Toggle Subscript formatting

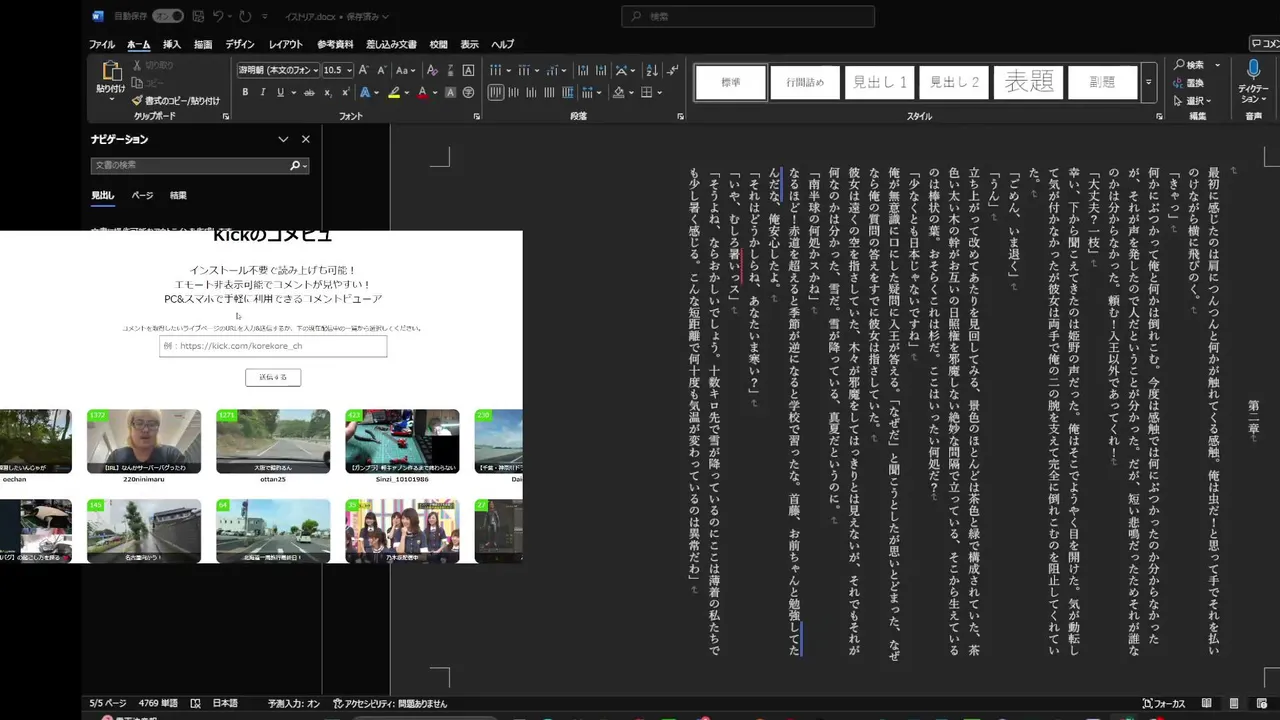click(x=329, y=92)
